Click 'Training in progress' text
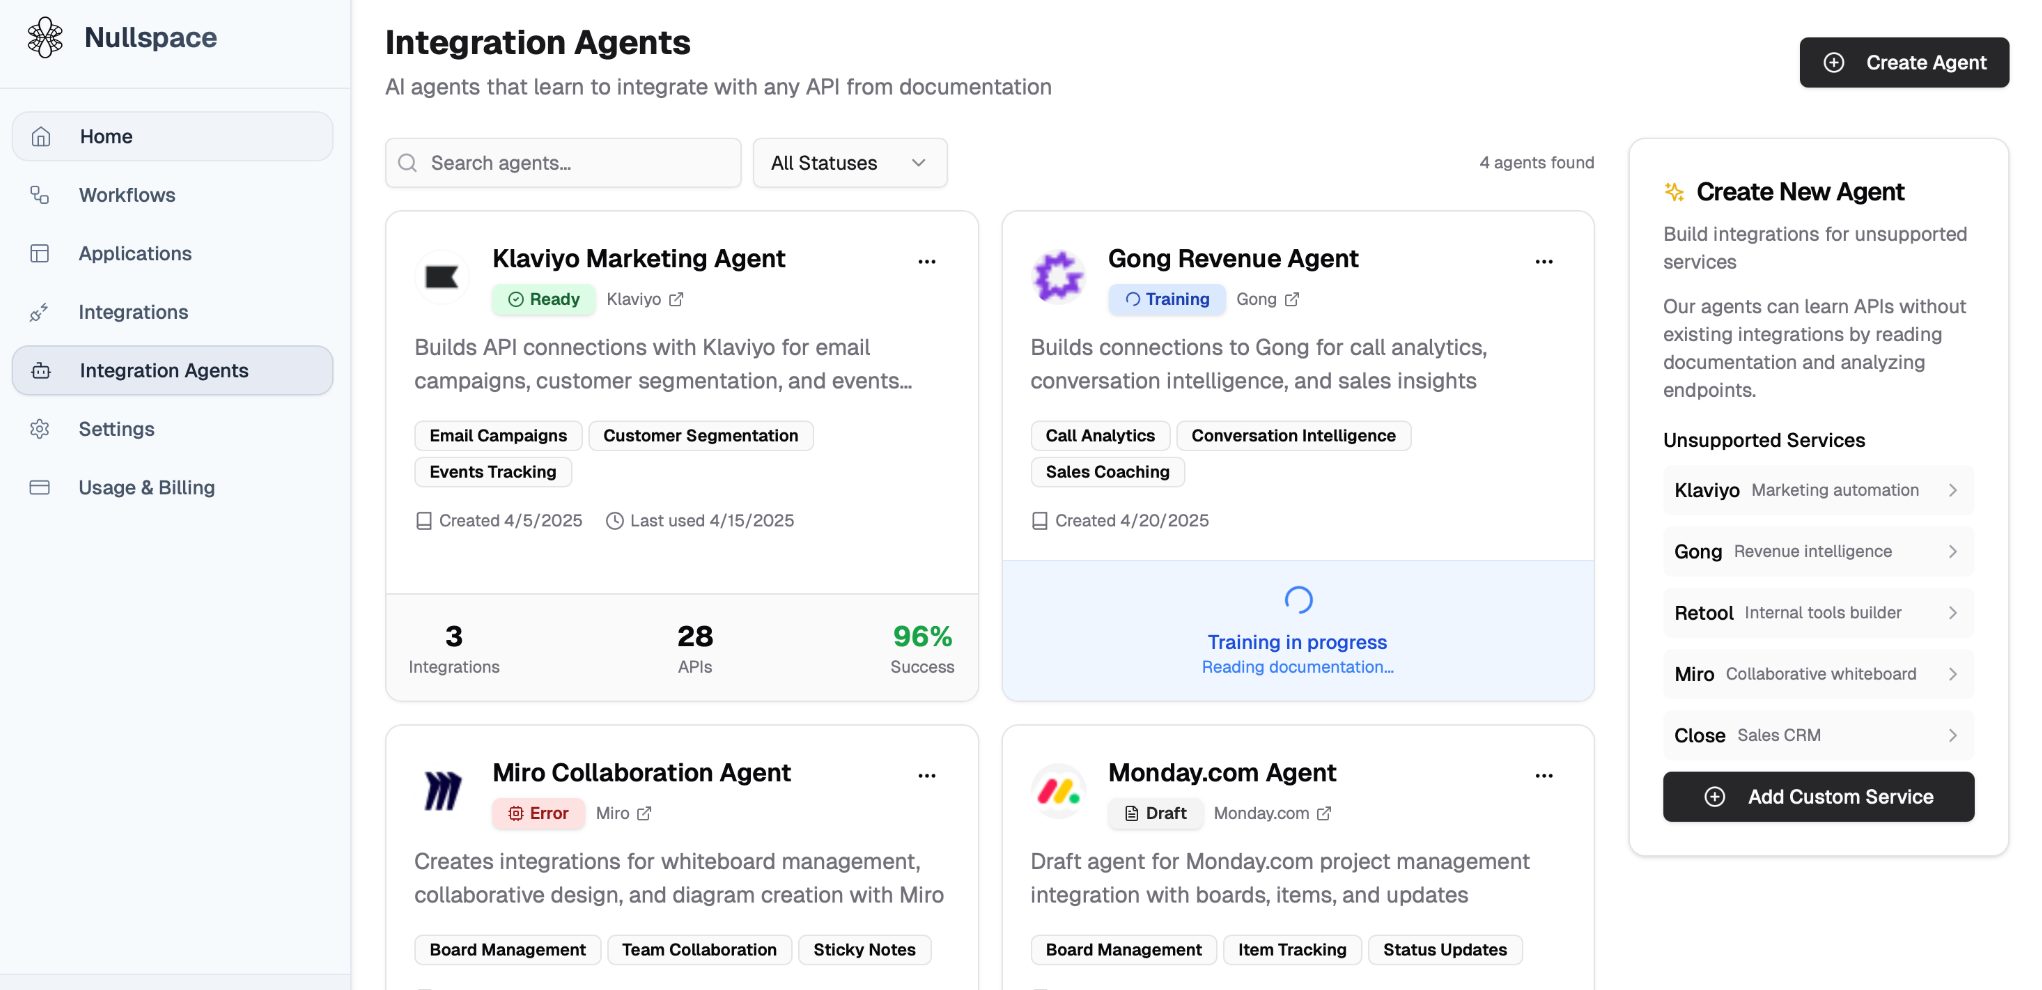Viewport: 2042px width, 990px height. (x=1297, y=642)
